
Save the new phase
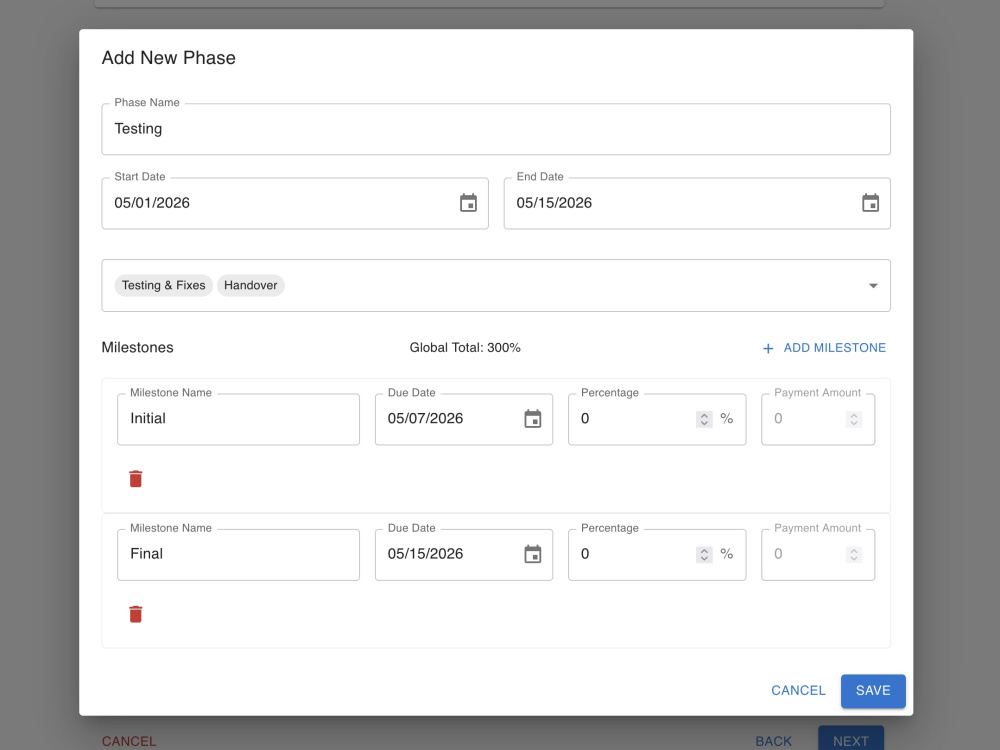point(872,691)
